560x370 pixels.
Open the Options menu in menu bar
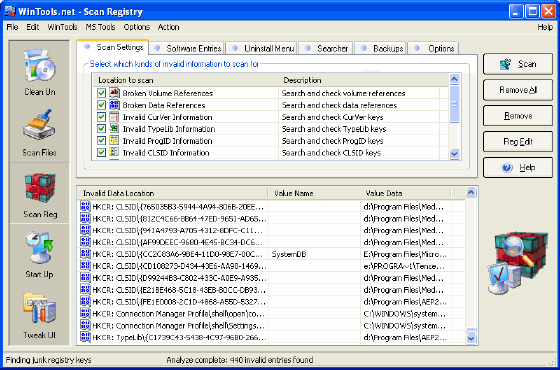point(137,27)
